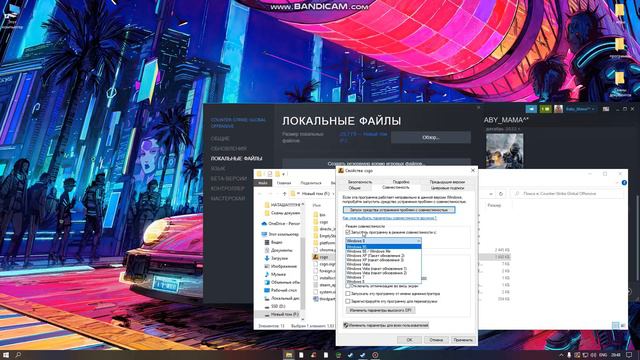This screenshot has width=640, height=360.
Task: Enable "Register this program for restart" checkbox
Action: (348, 301)
